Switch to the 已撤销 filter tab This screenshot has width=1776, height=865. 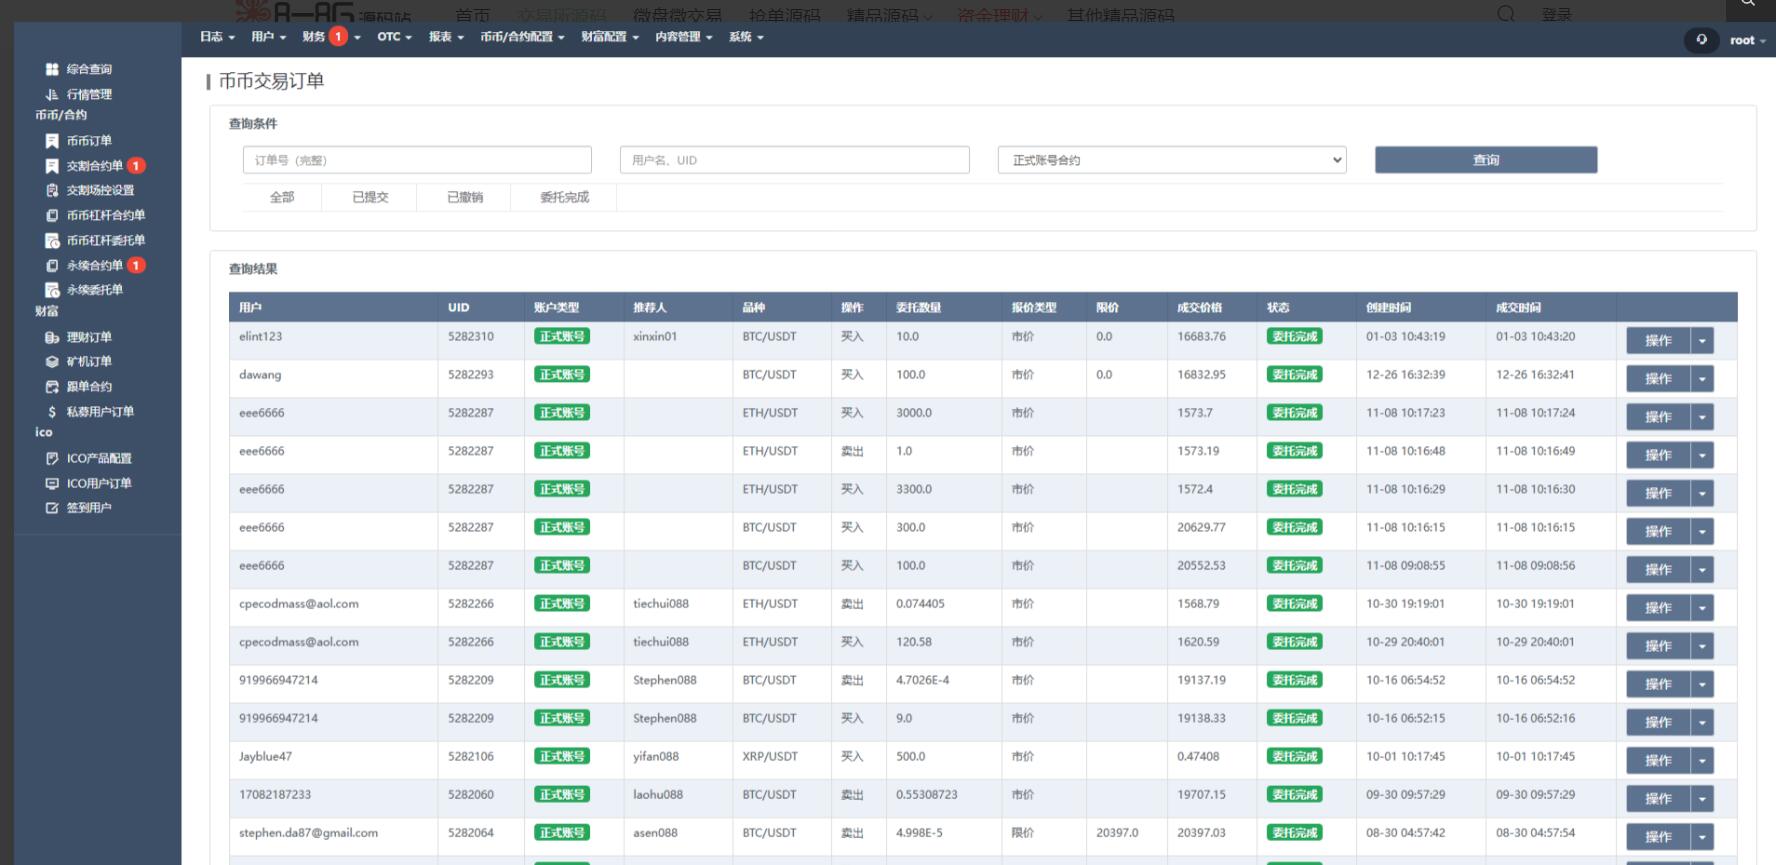pyautogui.click(x=464, y=198)
